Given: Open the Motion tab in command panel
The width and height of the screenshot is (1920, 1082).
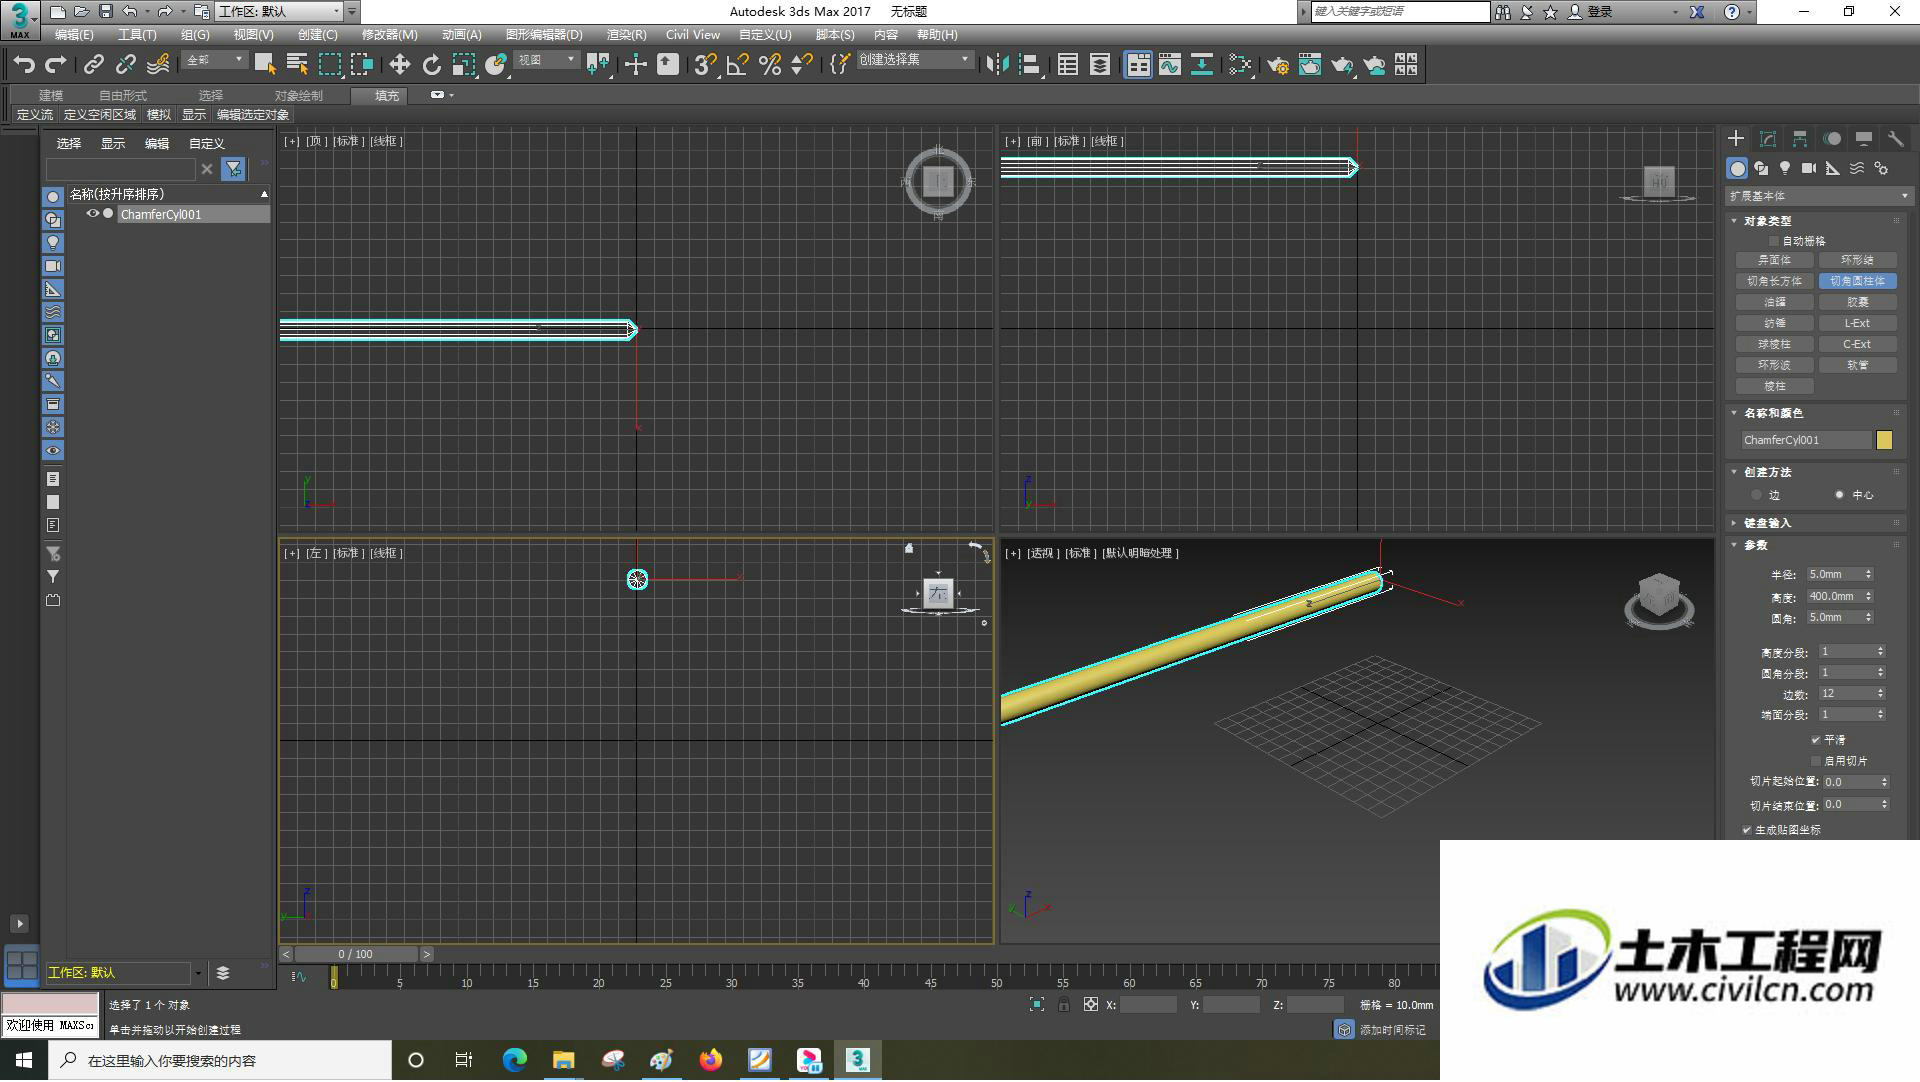Looking at the screenshot, I should (1832, 139).
